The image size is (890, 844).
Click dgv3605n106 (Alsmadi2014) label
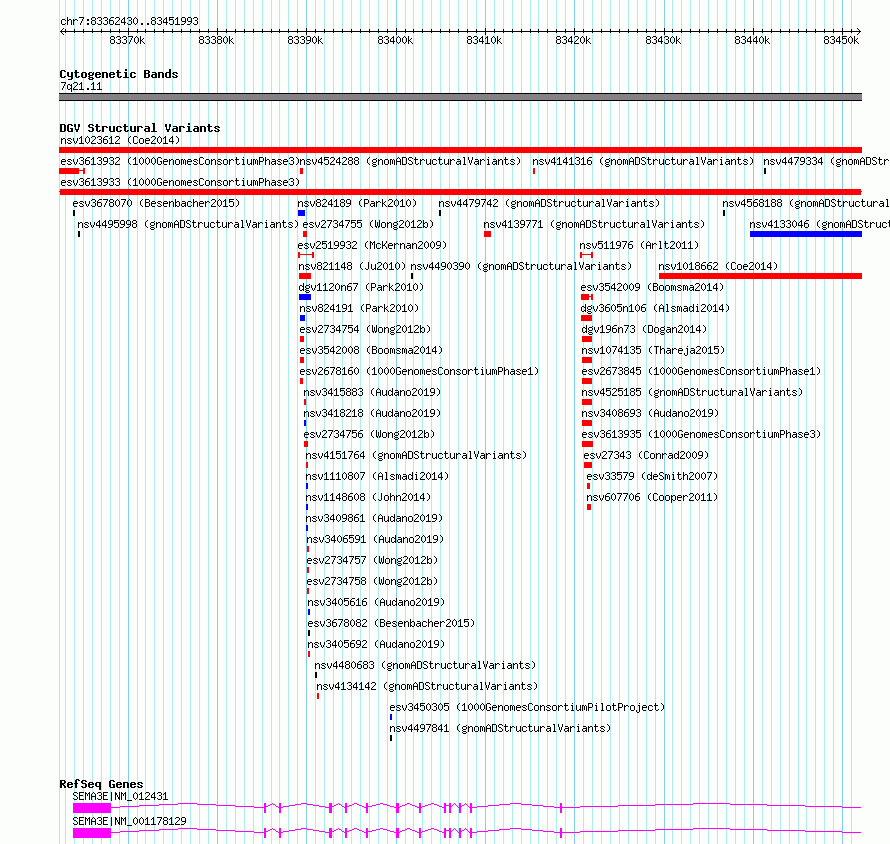(655, 308)
